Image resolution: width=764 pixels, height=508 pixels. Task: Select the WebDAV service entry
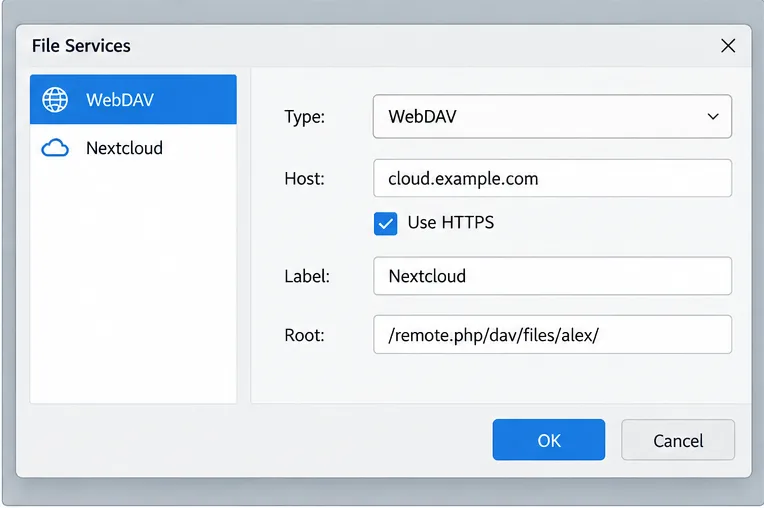pos(133,99)
